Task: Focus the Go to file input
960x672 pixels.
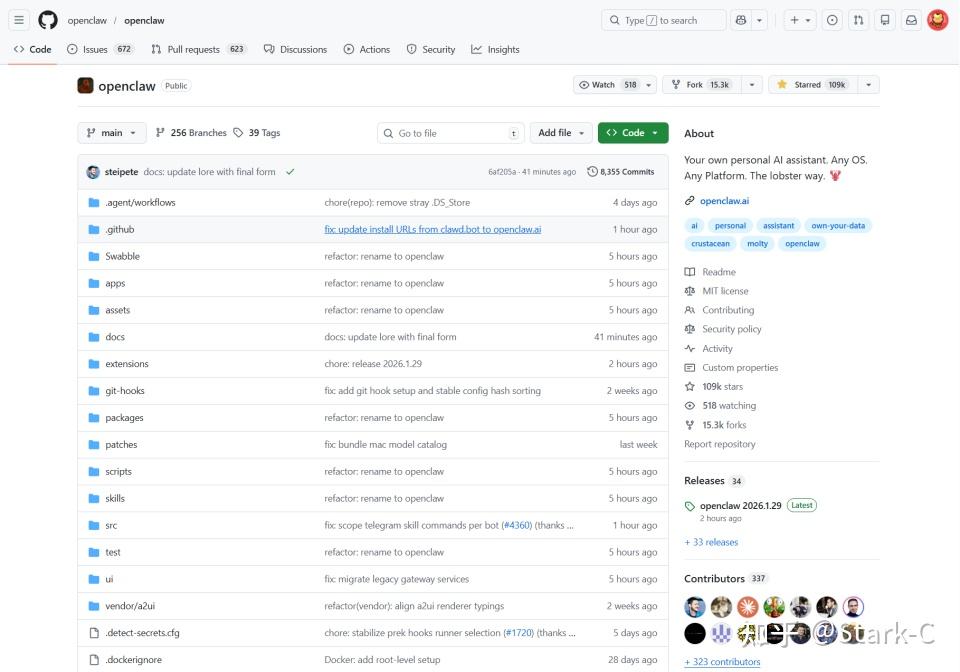Action: (x=451, y=133)
